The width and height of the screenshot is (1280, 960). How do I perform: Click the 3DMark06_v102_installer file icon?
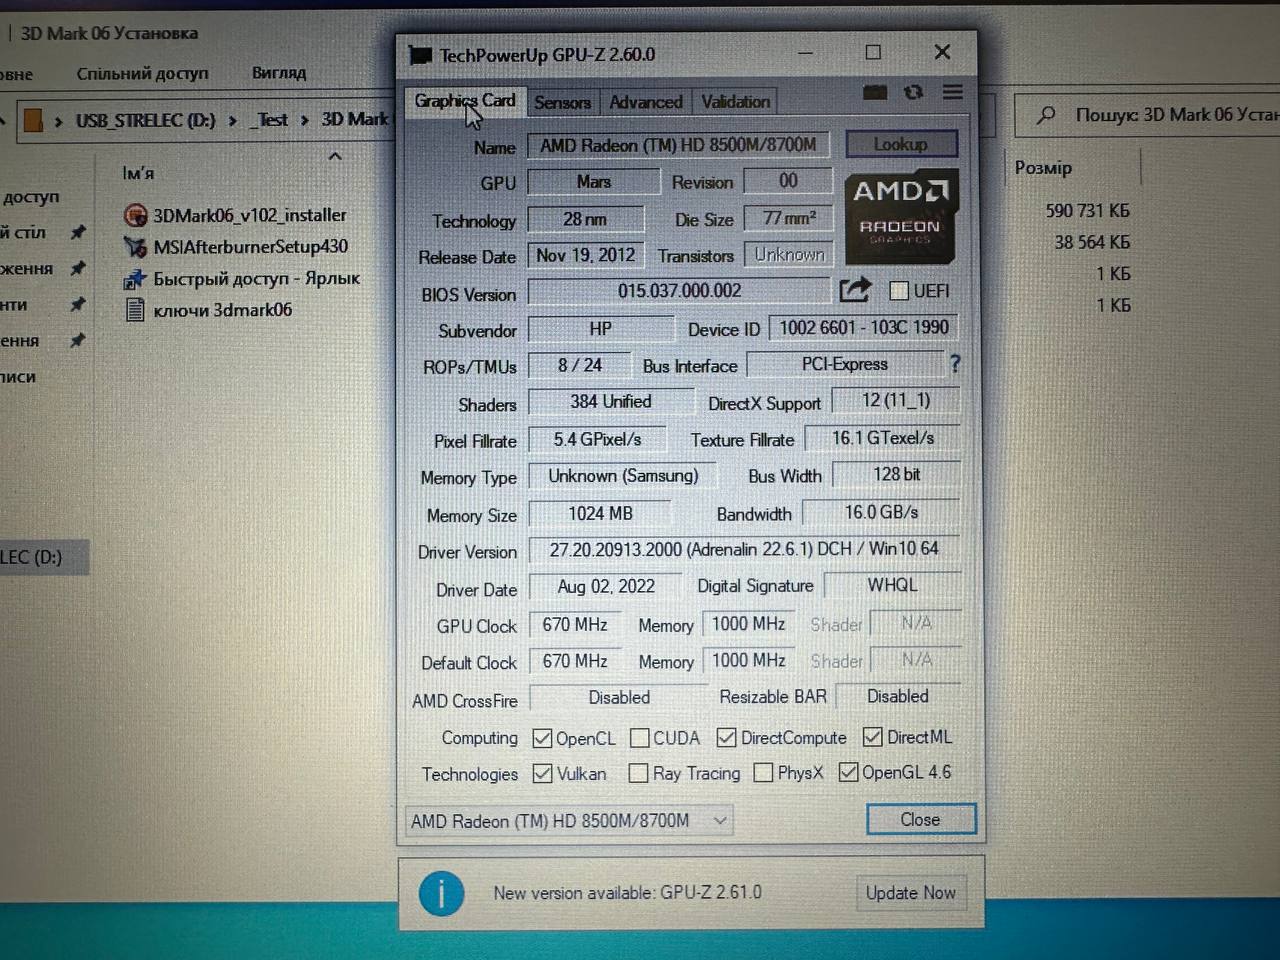135,215
